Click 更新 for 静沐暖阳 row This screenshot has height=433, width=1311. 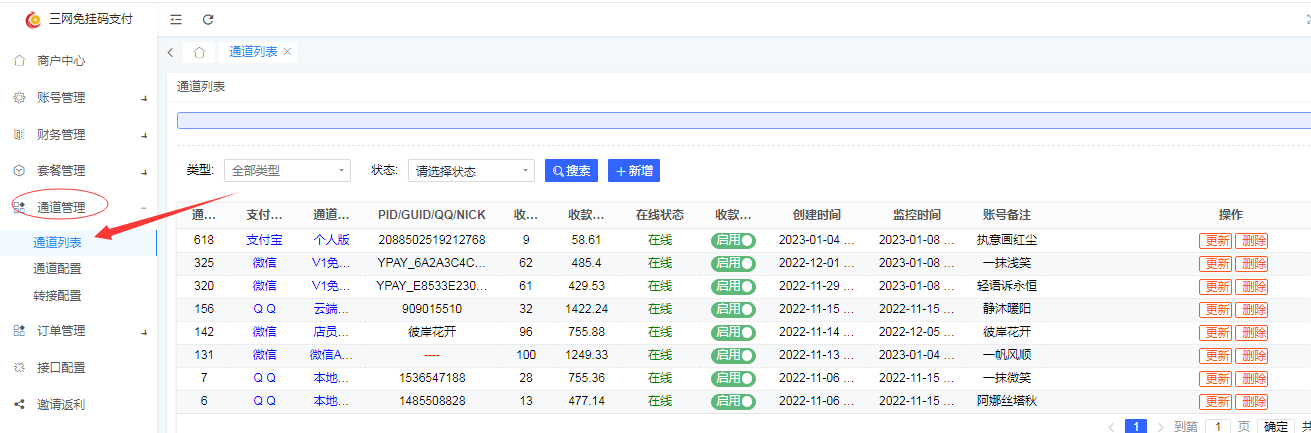tap(1216, 309)
